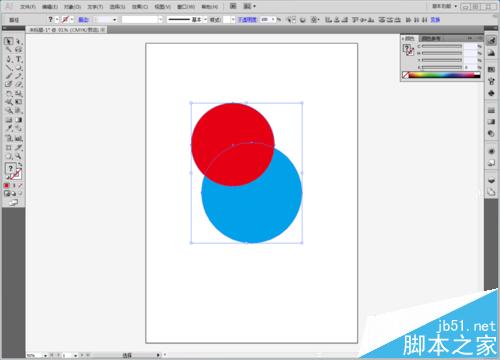
Task: Click horizontal align center icon
Action: [337, 20]
